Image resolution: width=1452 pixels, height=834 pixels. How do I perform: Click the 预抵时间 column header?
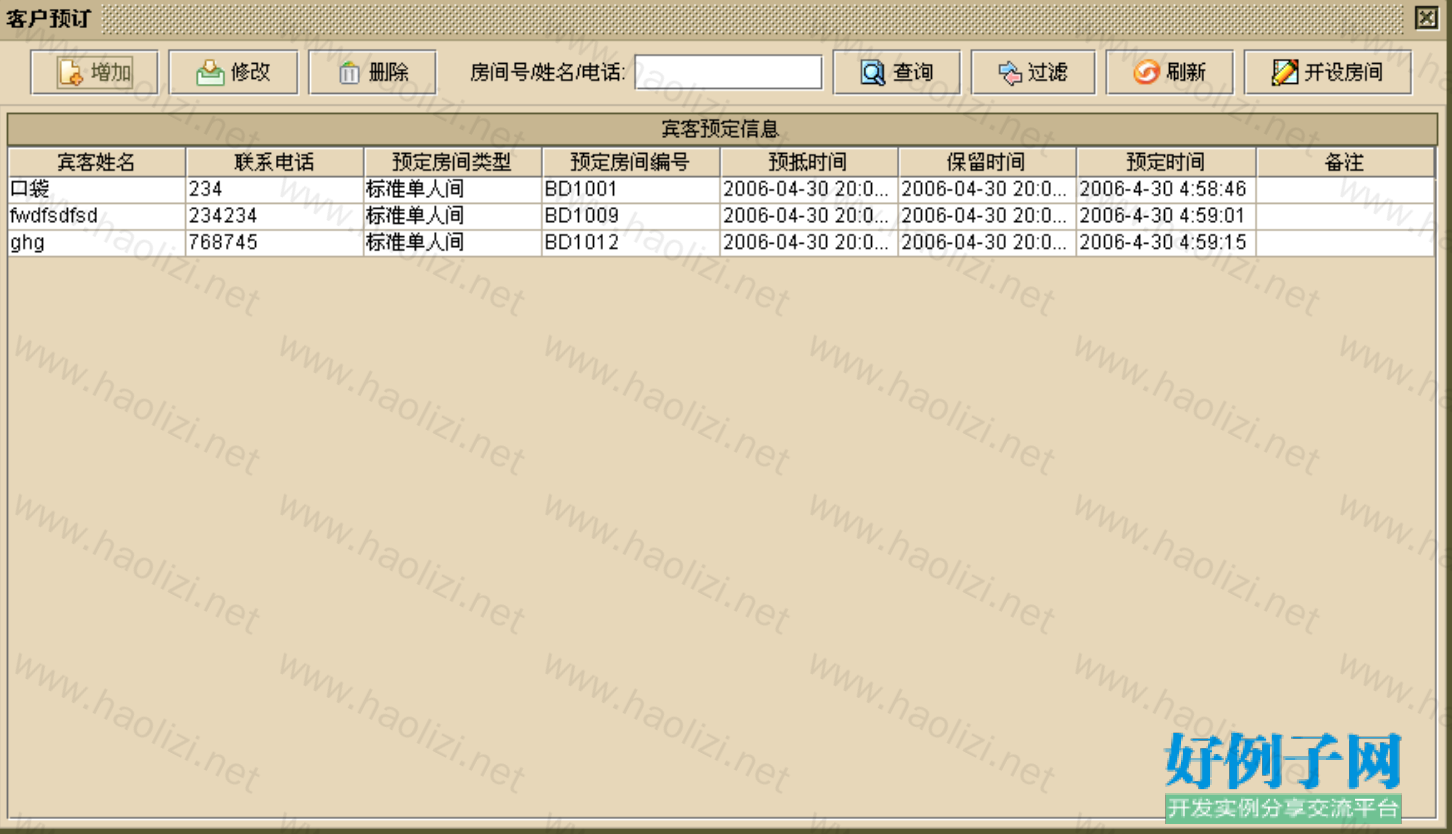point(808,162)
